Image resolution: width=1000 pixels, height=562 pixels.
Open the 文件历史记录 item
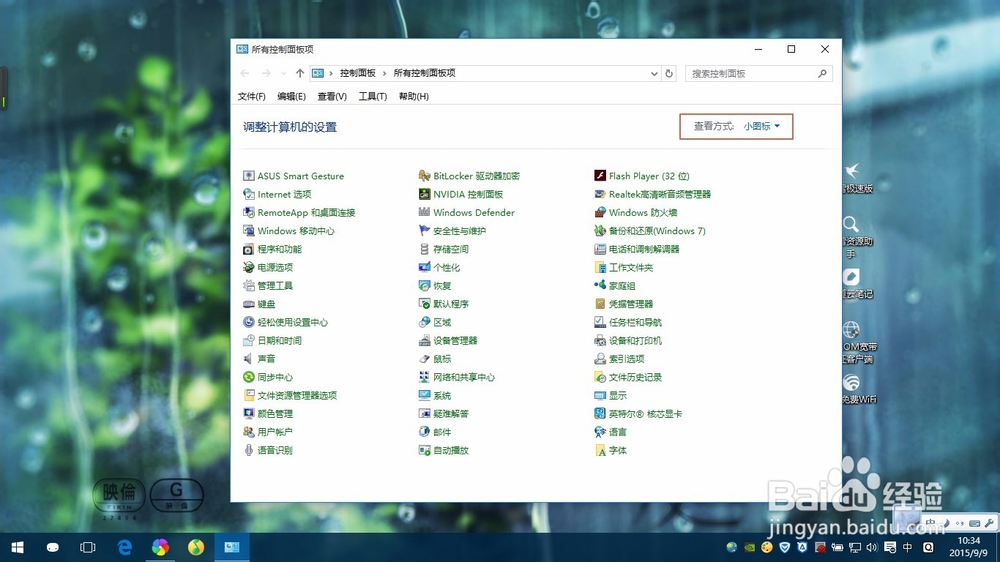pyautogui.click(x=635, y=377)
